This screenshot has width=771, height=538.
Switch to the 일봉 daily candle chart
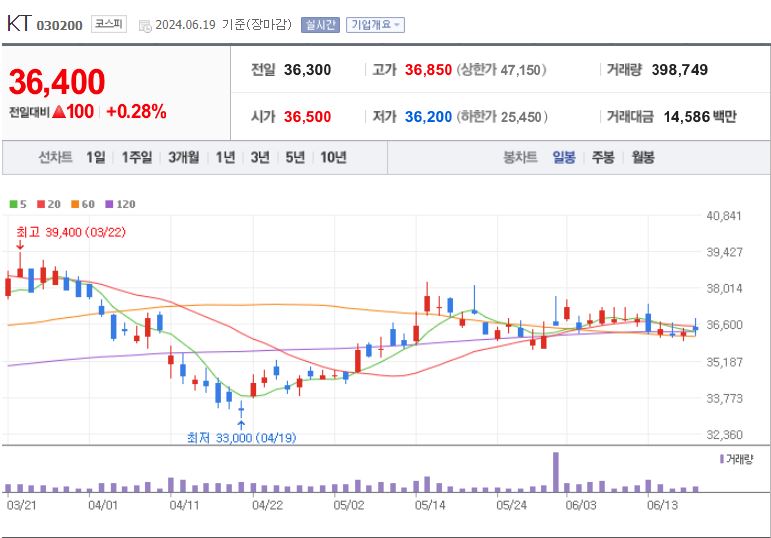[x=563, y=157]
